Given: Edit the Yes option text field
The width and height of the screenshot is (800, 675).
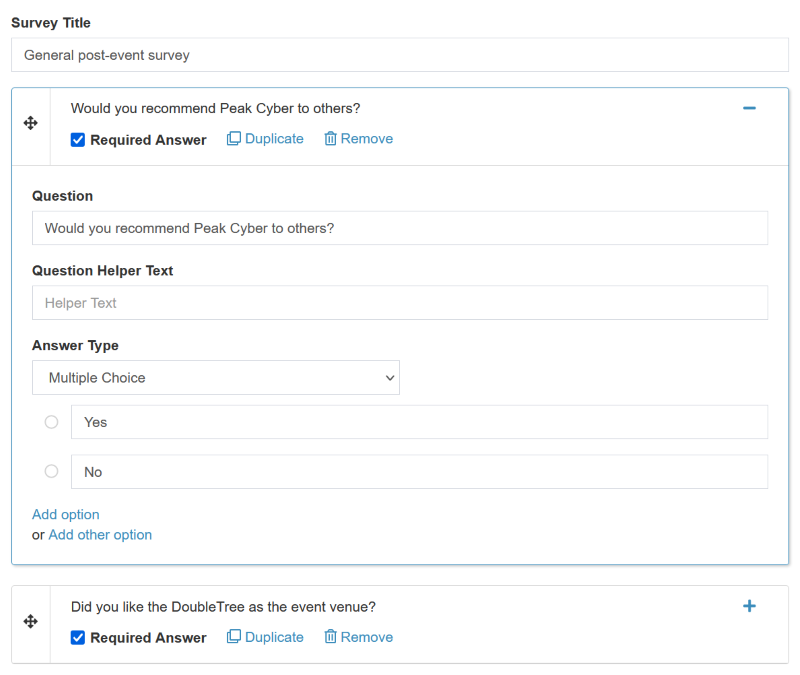Looking at the screenshot, I should point(419,422).
